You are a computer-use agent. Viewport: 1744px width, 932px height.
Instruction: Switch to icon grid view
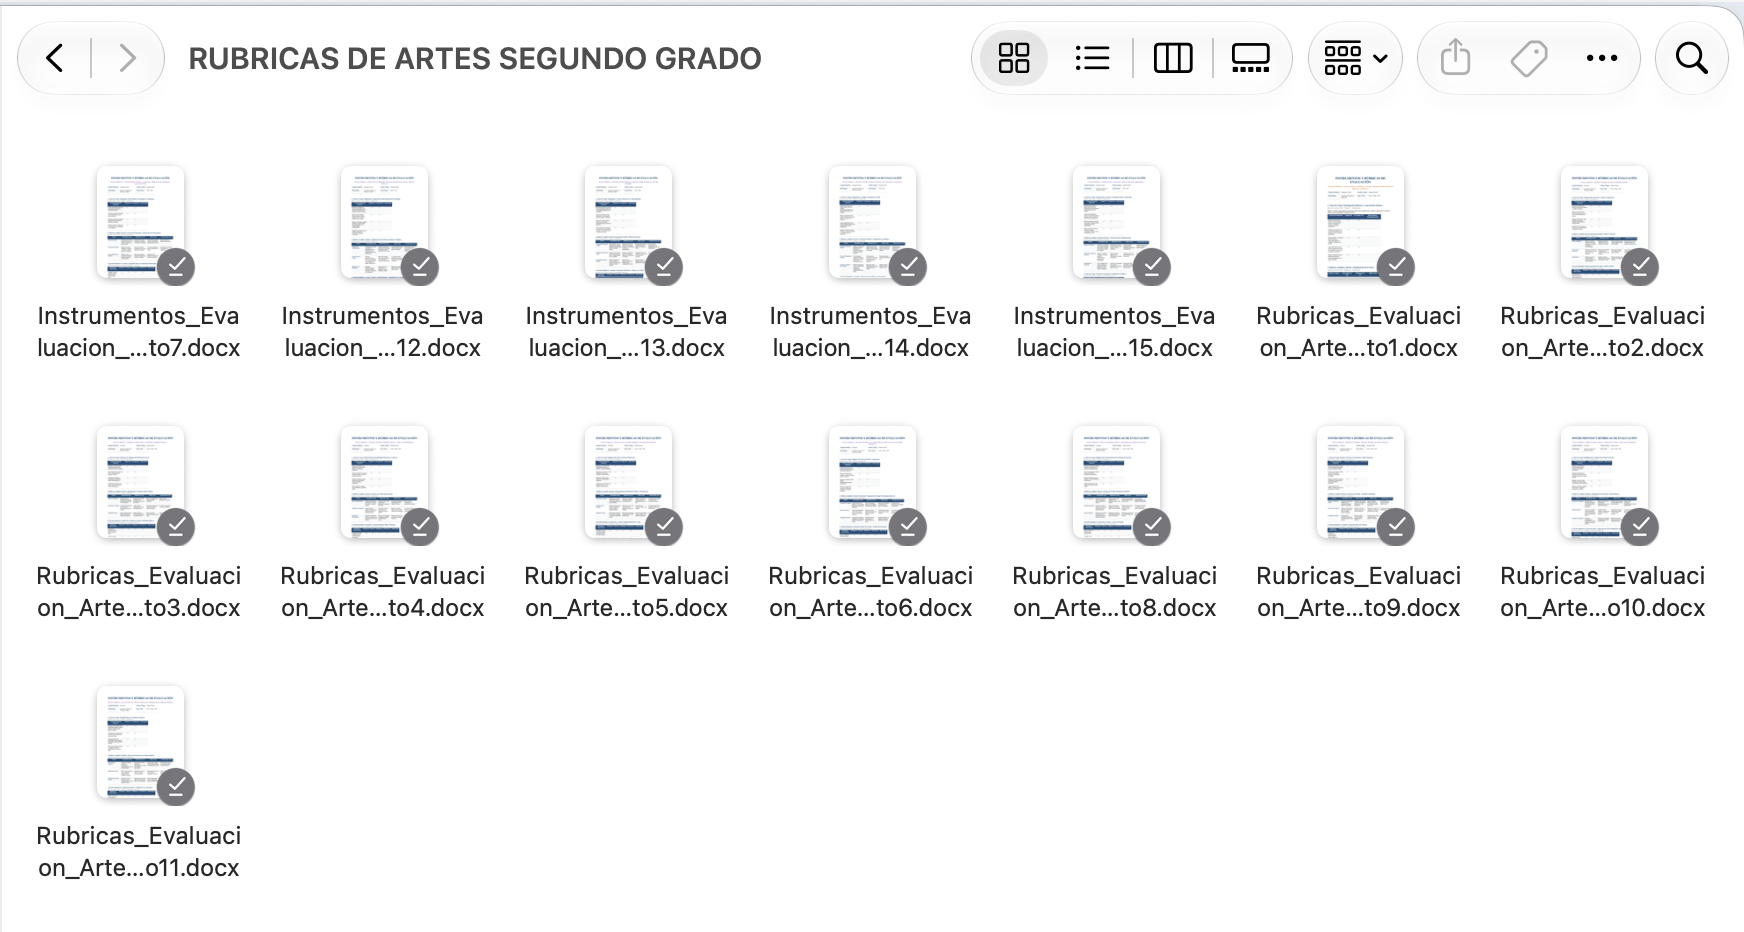coord(1013,58)
